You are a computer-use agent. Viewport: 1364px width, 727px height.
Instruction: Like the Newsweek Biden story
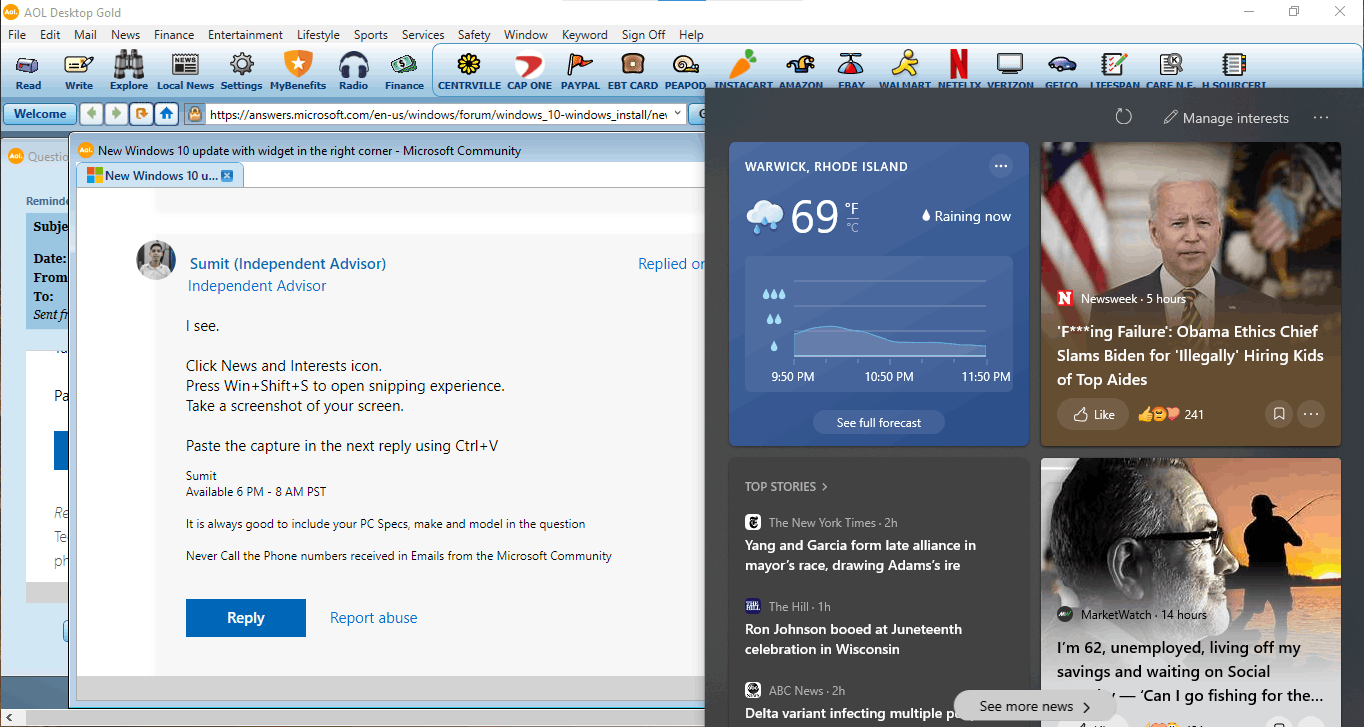tap(1093, 414)
